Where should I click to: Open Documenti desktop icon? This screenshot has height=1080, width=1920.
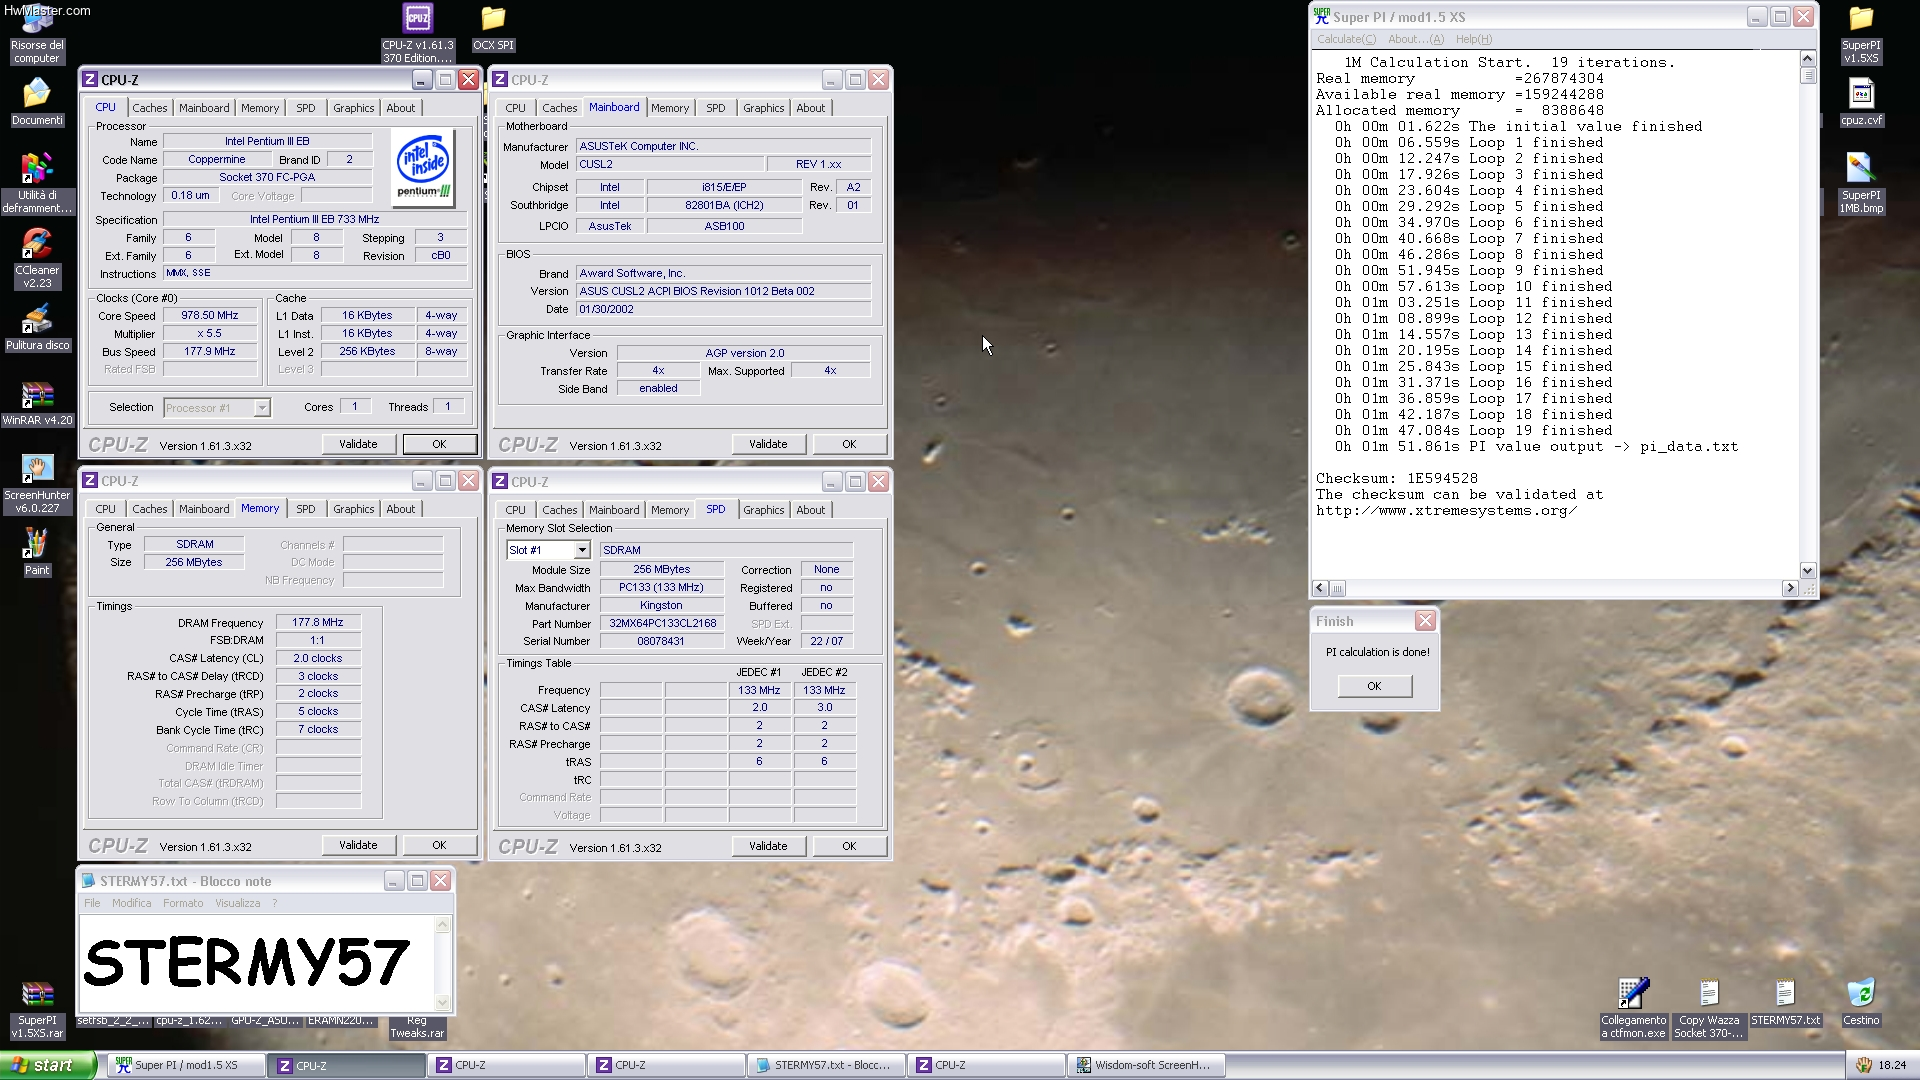point(37,102)
